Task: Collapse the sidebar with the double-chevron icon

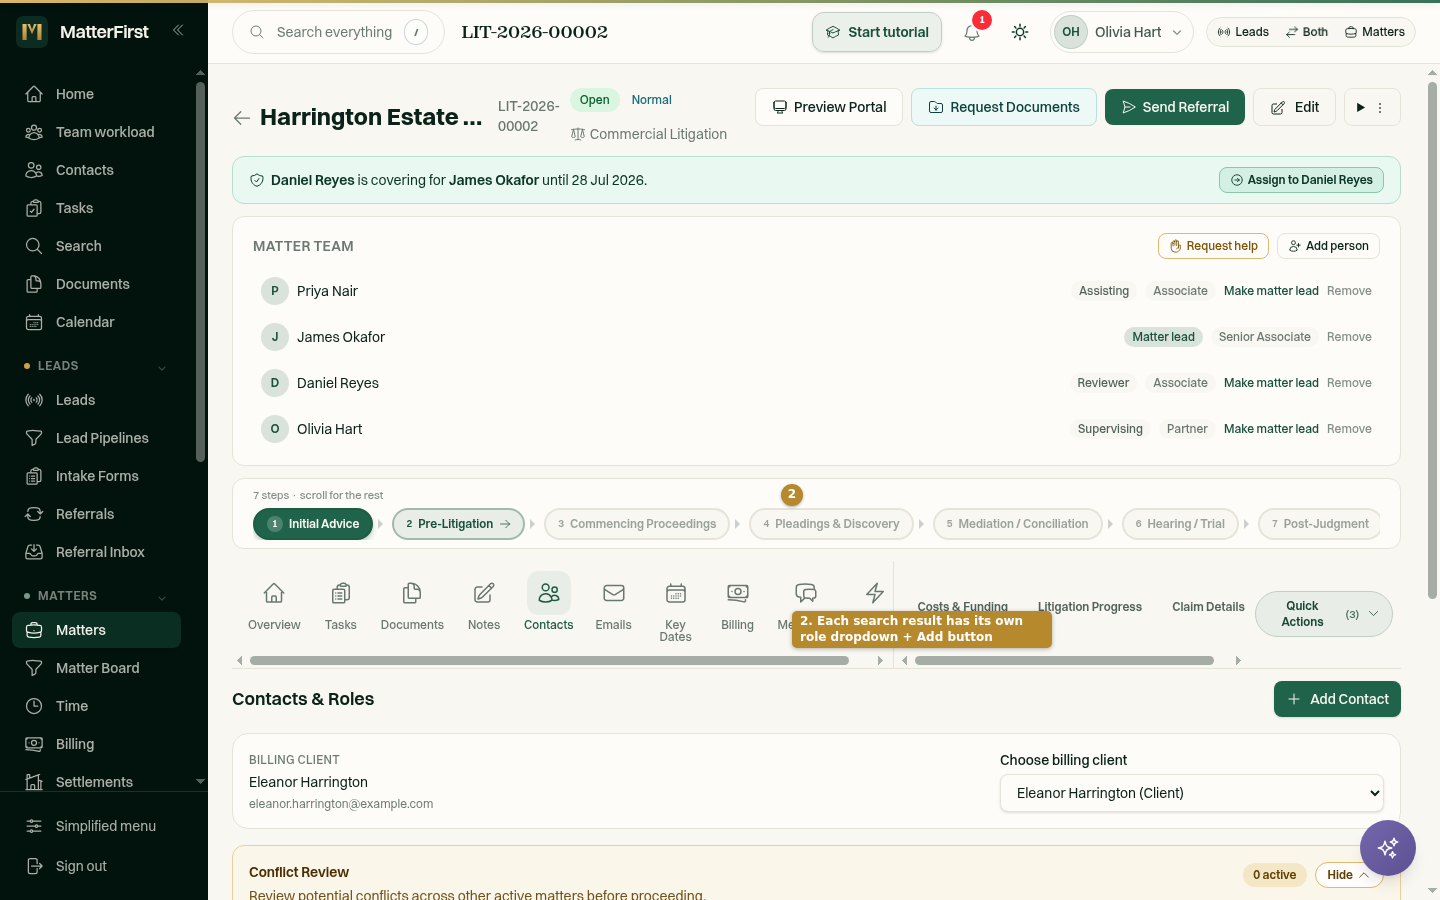Action: click(178, 30)
